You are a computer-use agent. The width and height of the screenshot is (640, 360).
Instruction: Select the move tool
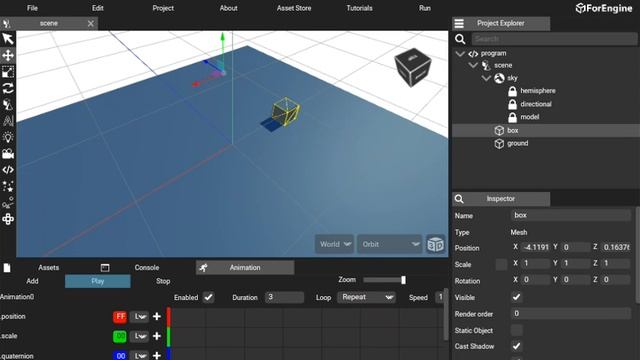8,55
